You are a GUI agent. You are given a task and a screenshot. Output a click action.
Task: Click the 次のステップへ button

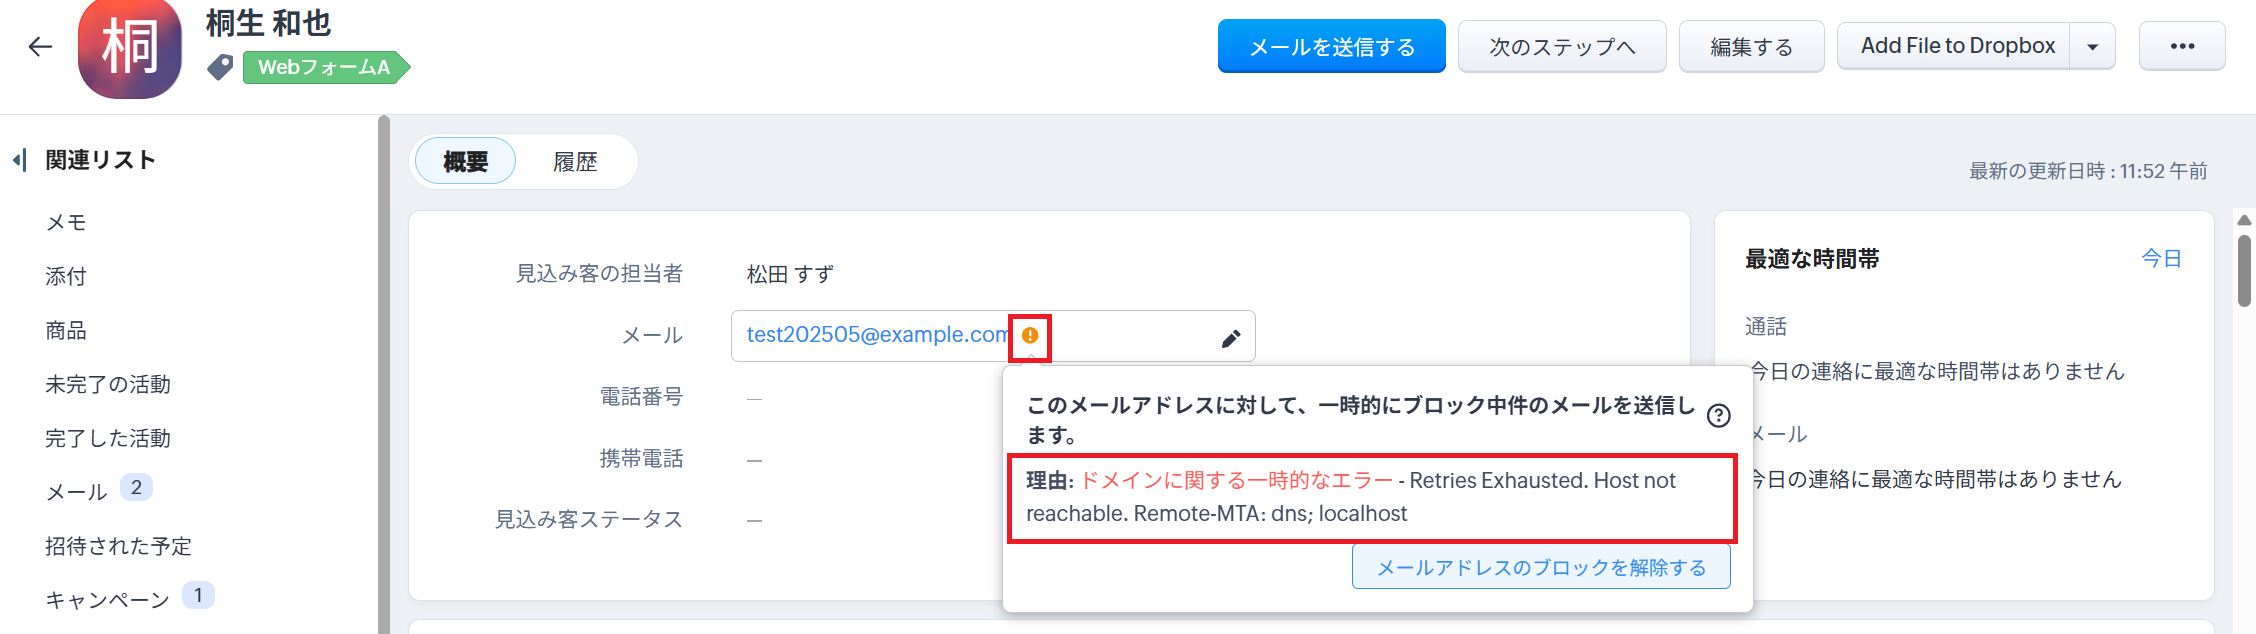coord(1561,47)
